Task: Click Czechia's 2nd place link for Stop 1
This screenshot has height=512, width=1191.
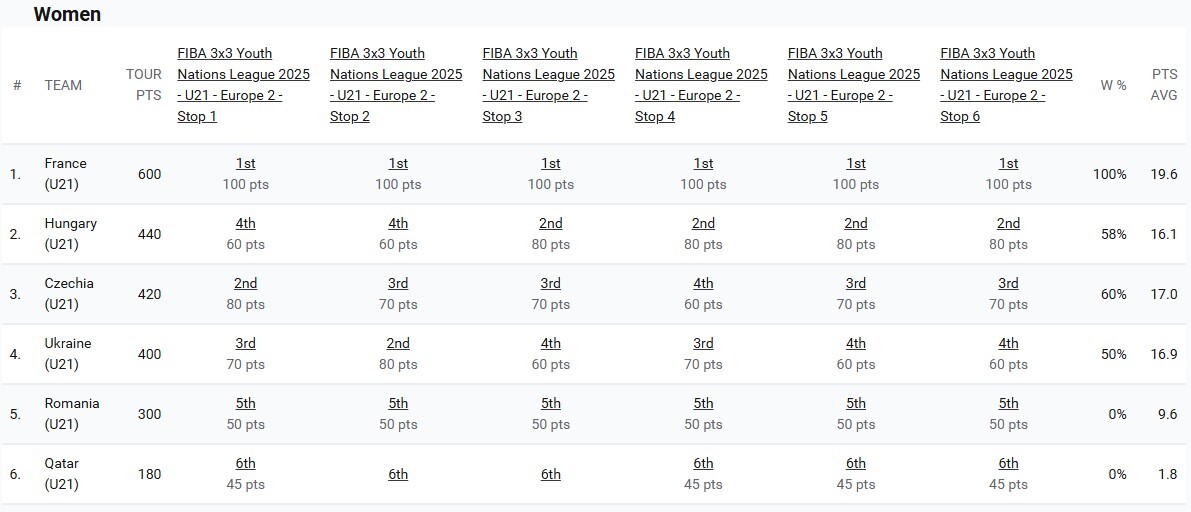Action: (245, 283)
